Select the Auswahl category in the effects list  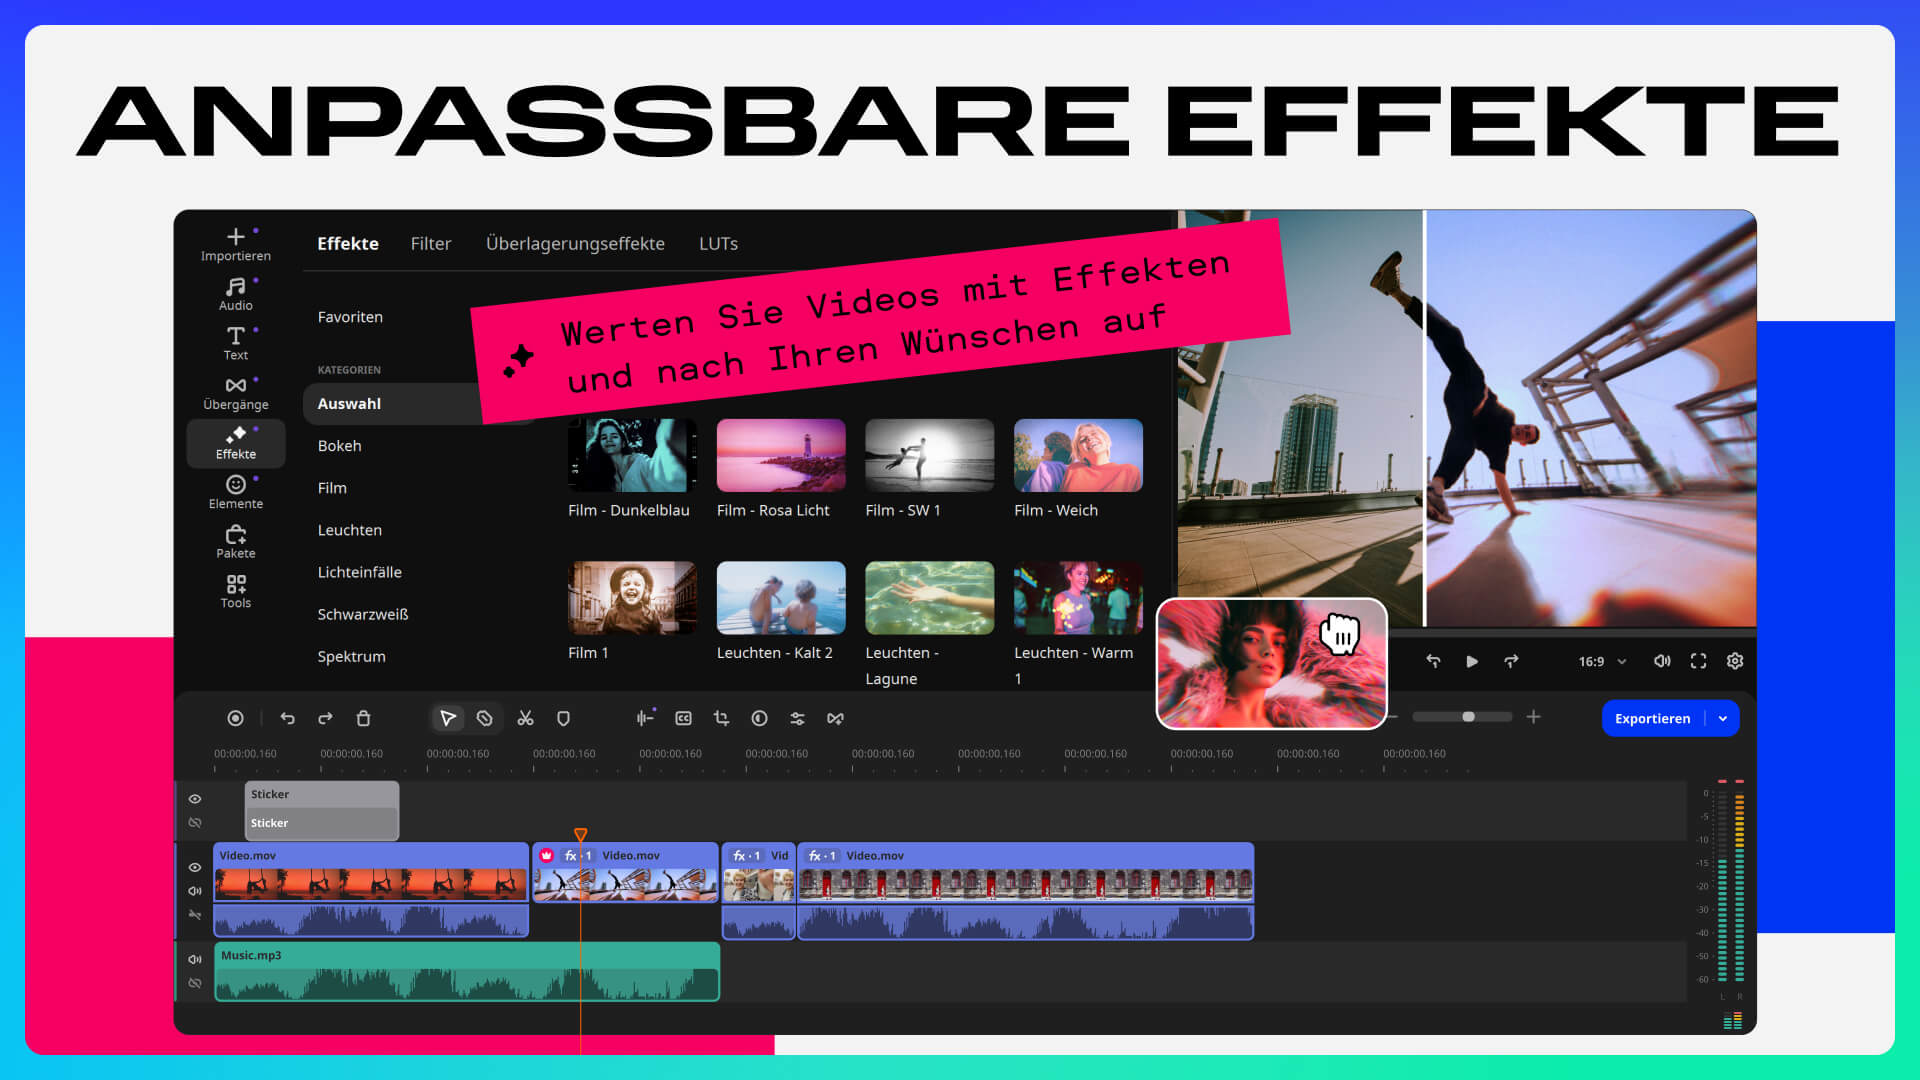click(349, 403)
